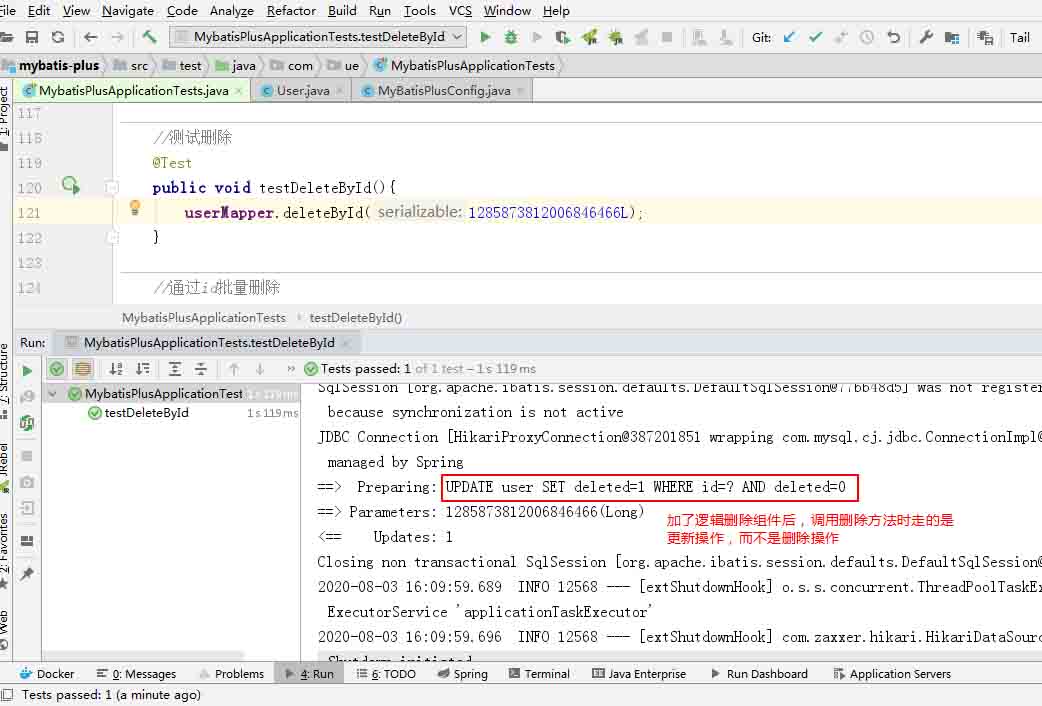The height and width of the screenshot is (706, 1042).
Task: Click the lightbulb intention icon on line 121
Action: (135, 208)
